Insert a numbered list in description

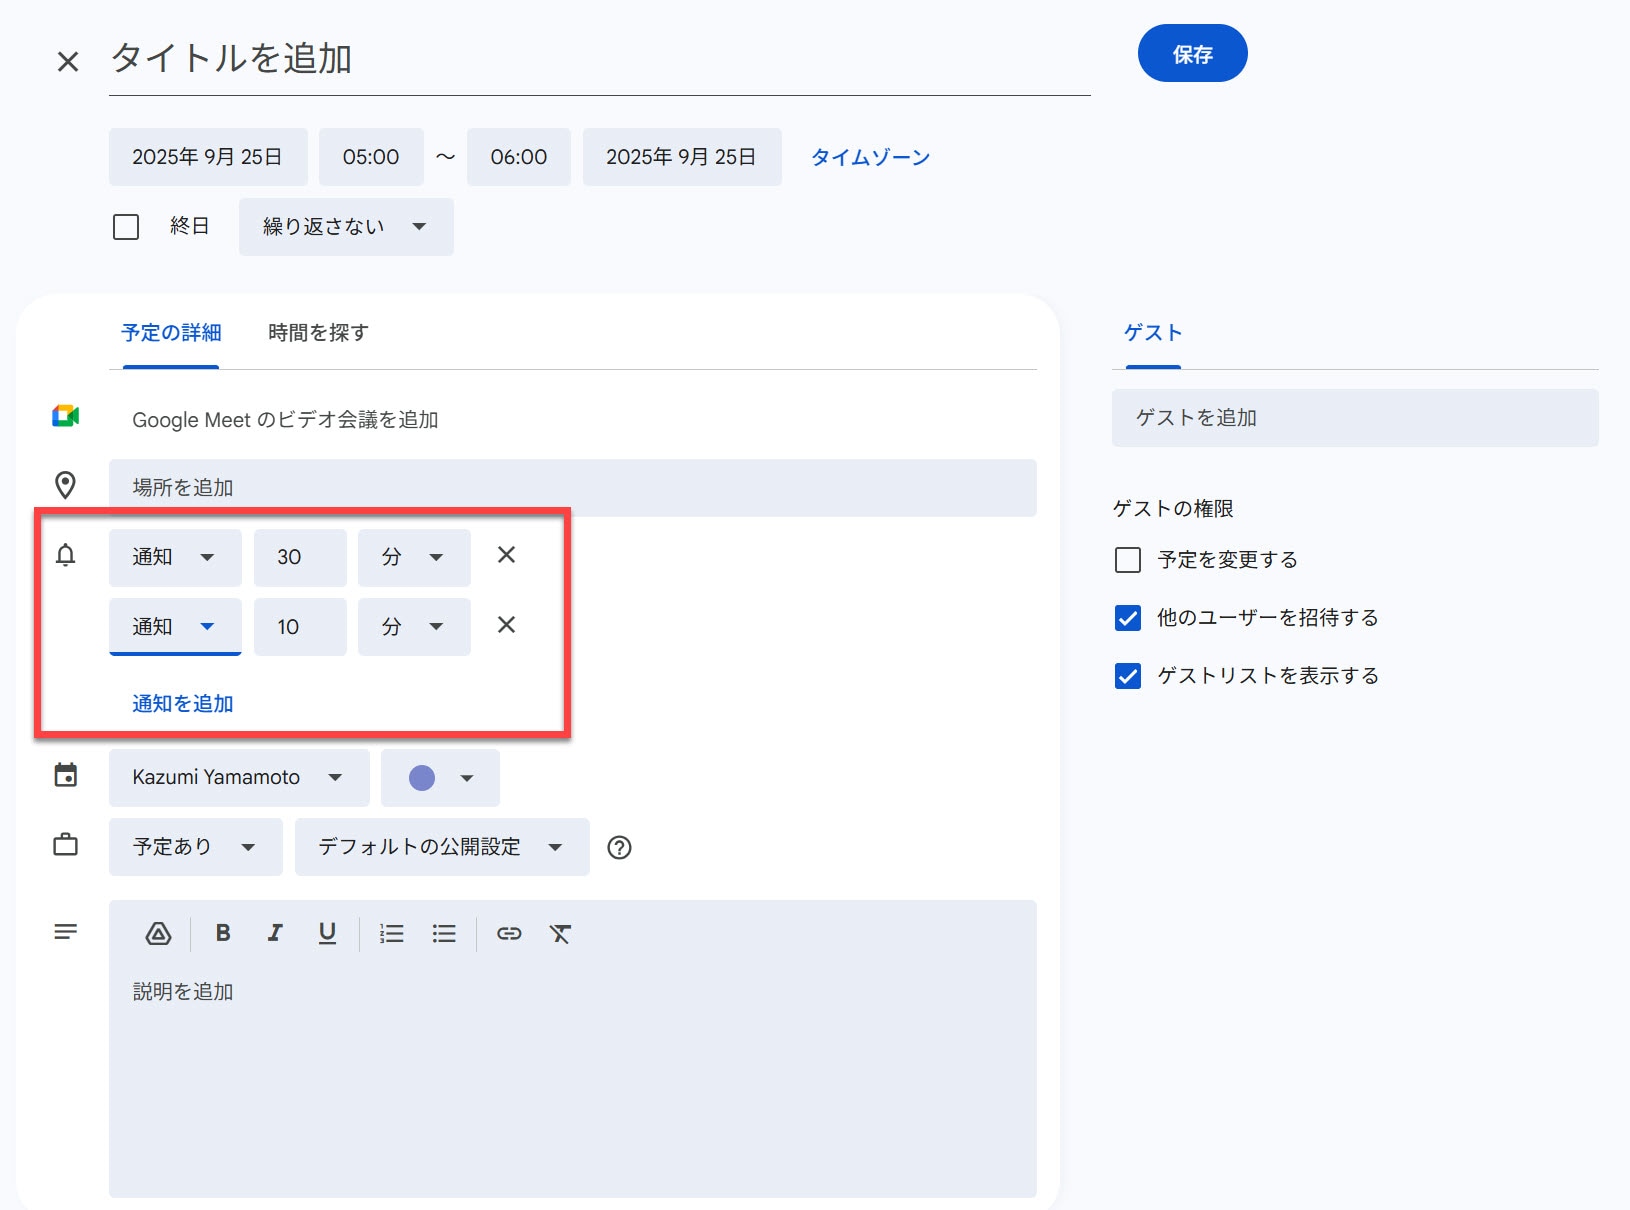pos(391,934)
